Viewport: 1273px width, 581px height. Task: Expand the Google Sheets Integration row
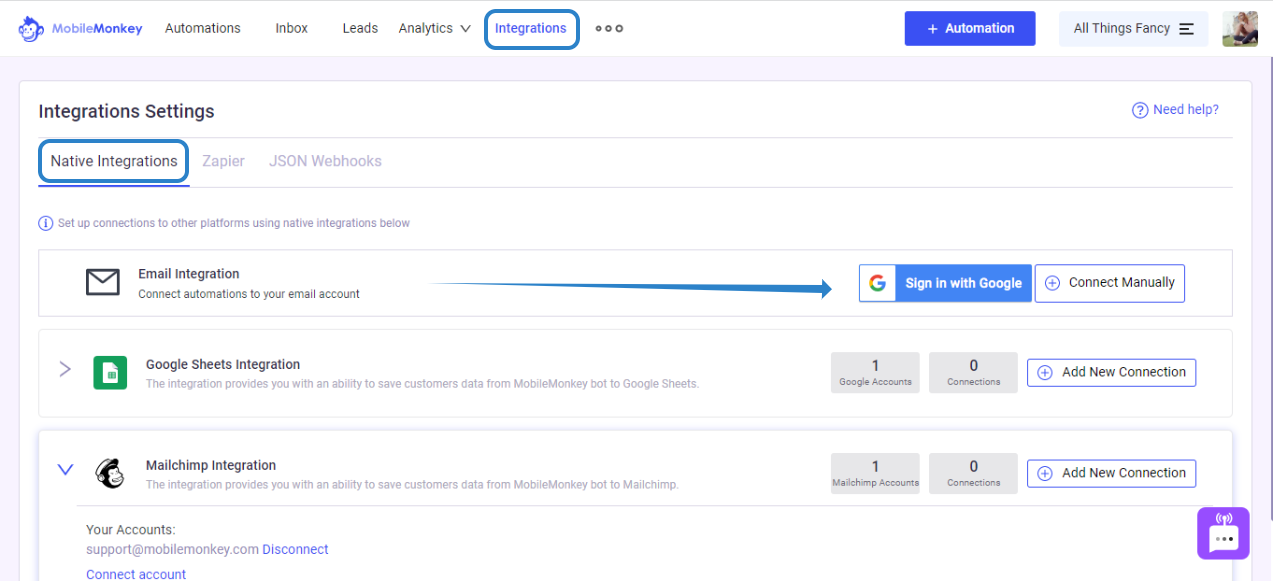(x=65, y=369)
